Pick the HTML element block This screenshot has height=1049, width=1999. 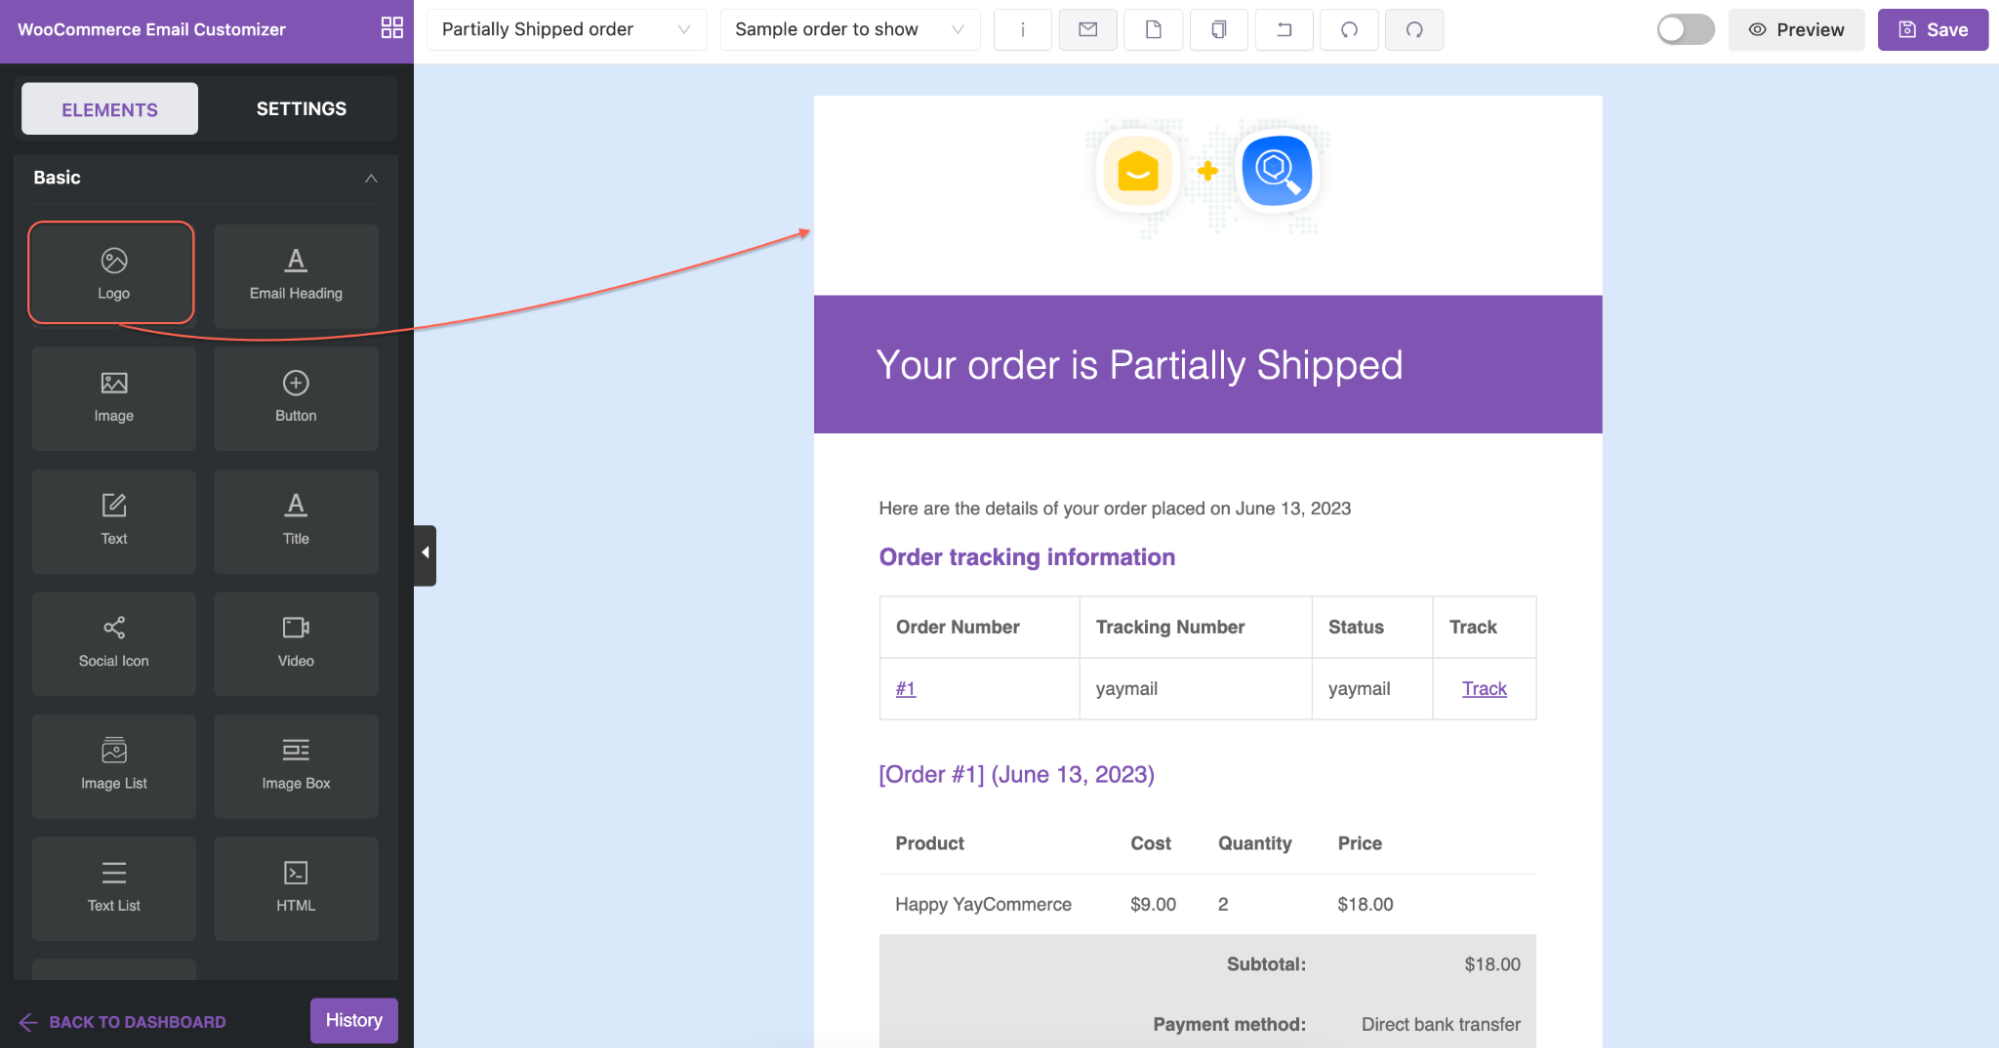(x=296, y=887)
